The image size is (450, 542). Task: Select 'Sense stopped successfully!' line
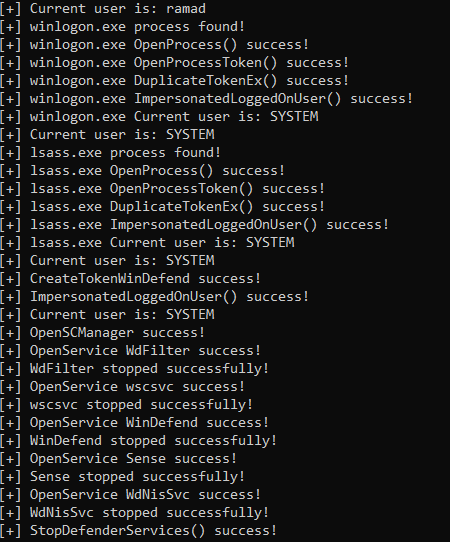(x=122, y=476)
